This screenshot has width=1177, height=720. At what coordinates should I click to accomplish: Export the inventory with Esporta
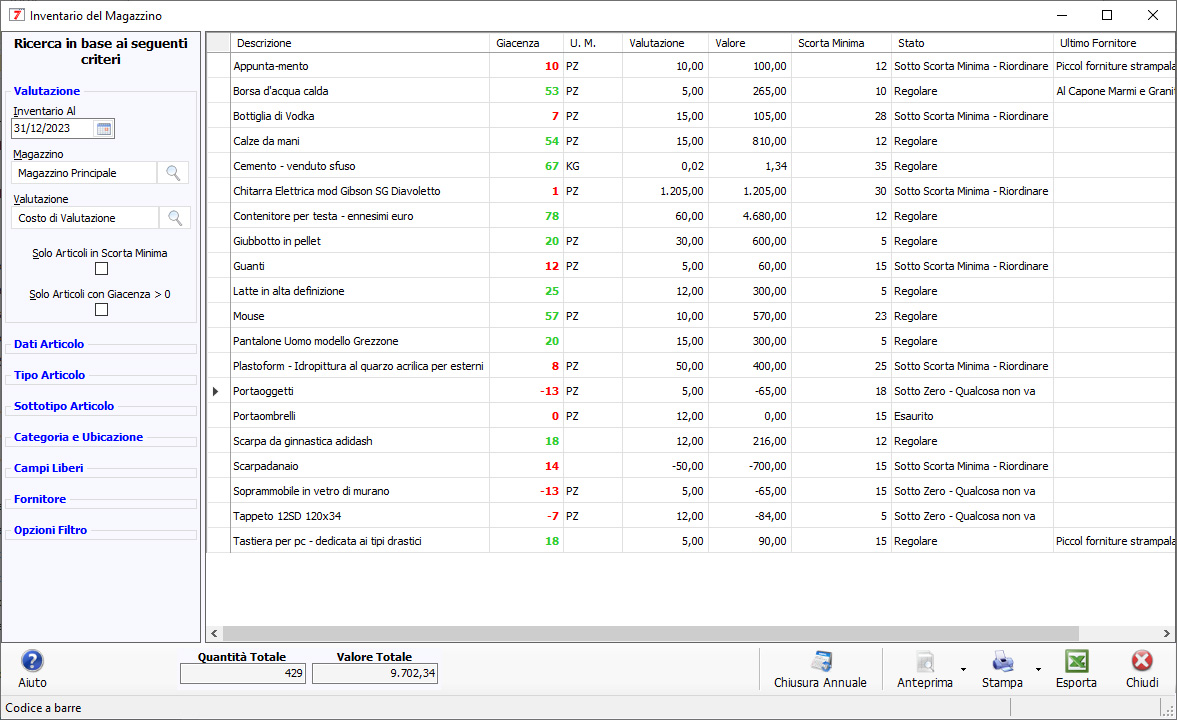(x=1076, y=668)
